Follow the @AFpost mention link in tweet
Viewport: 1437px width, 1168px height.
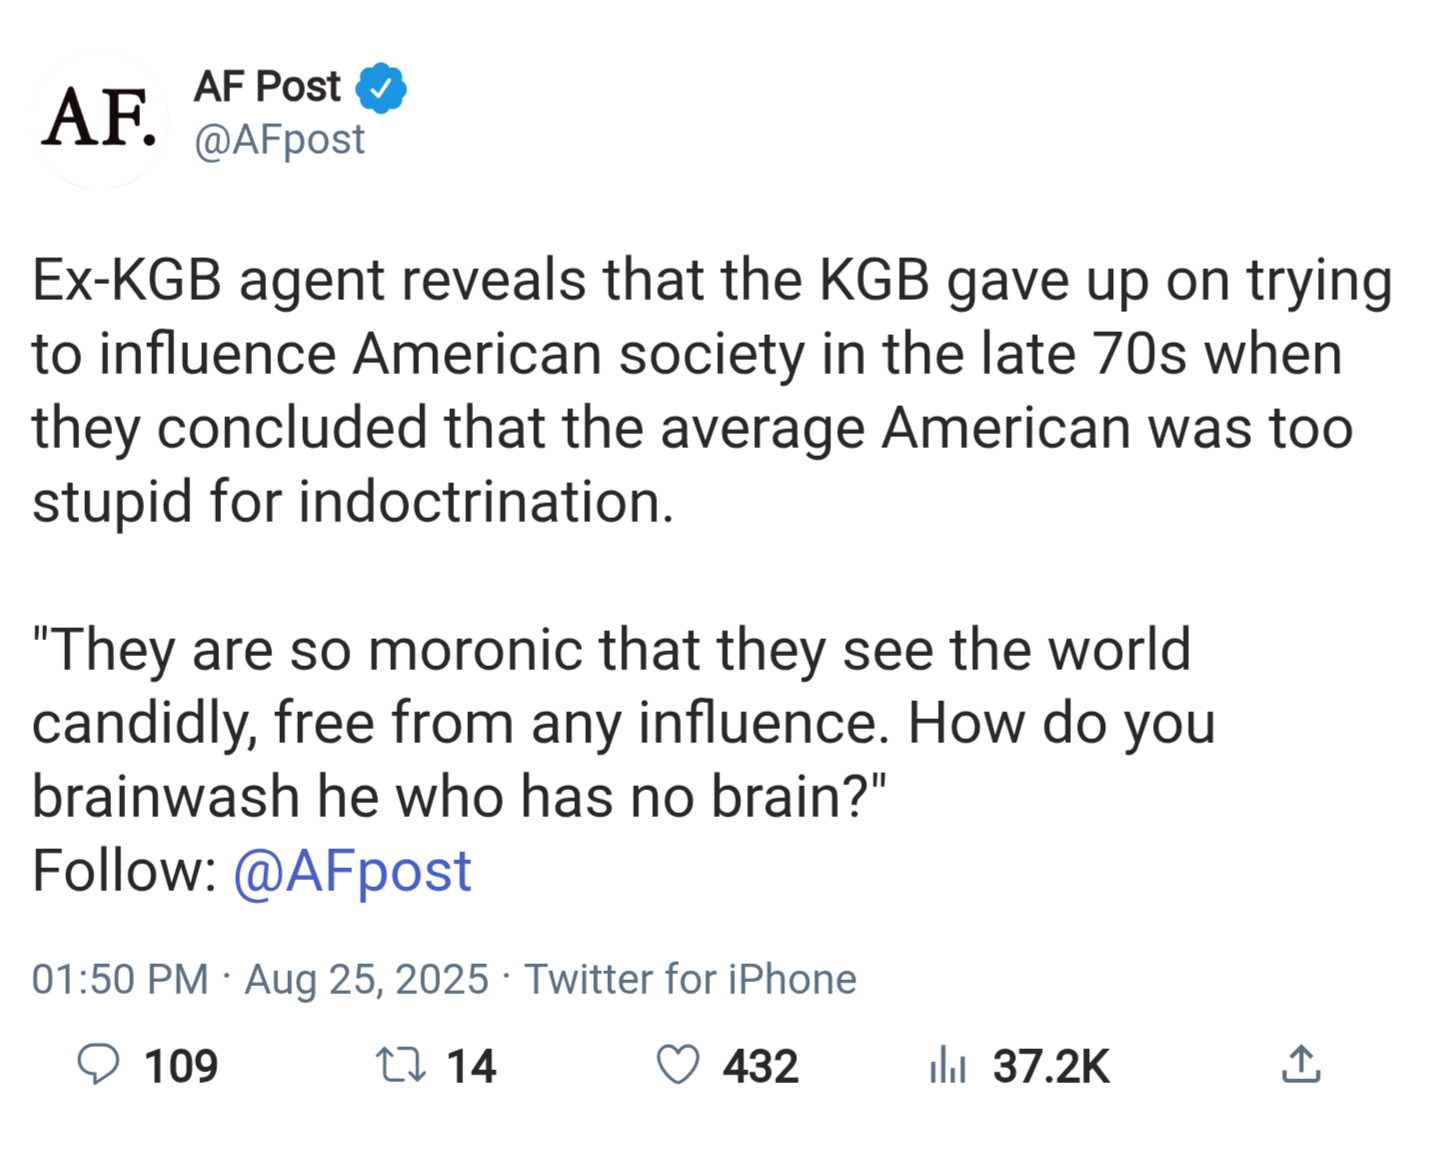(352, 871)
